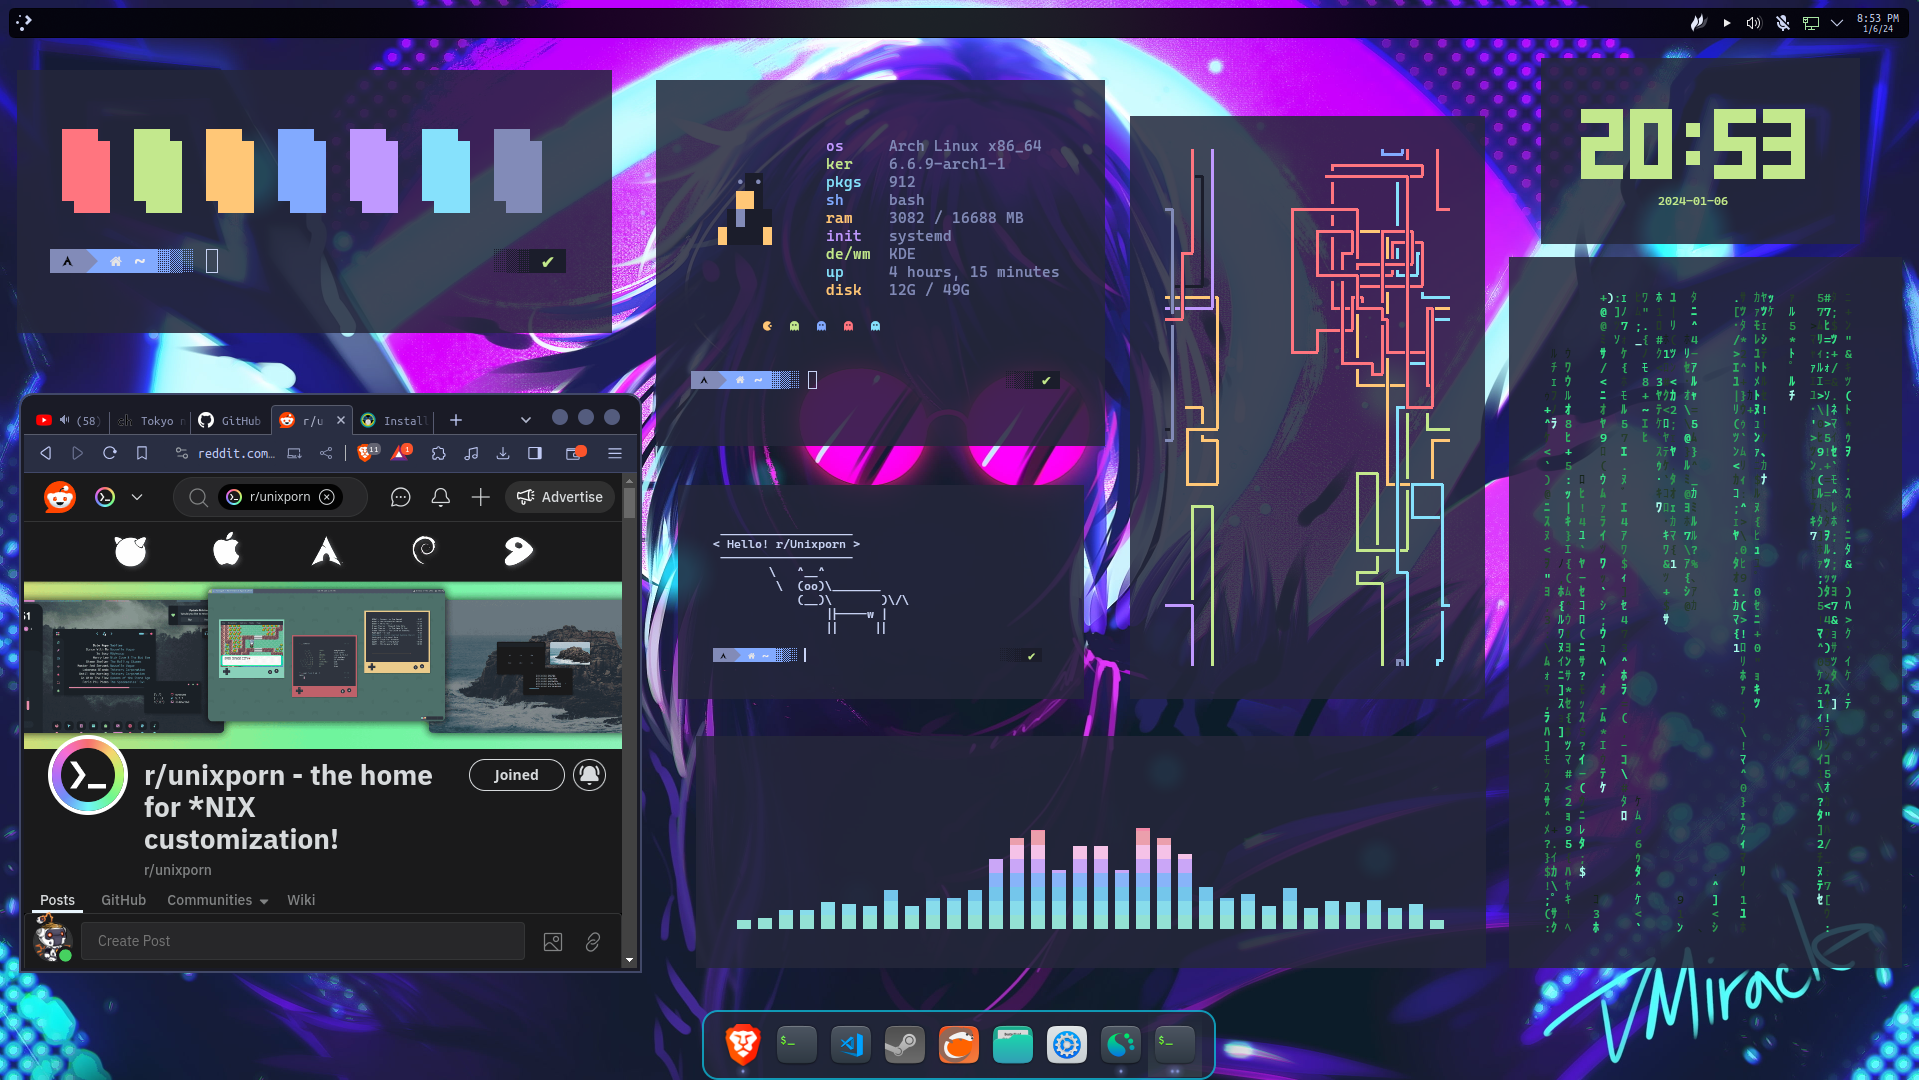Expand the hidden system tray icons chevron
Viewport: 1919px width, 1080px height.
click(x=1838, y=22)
